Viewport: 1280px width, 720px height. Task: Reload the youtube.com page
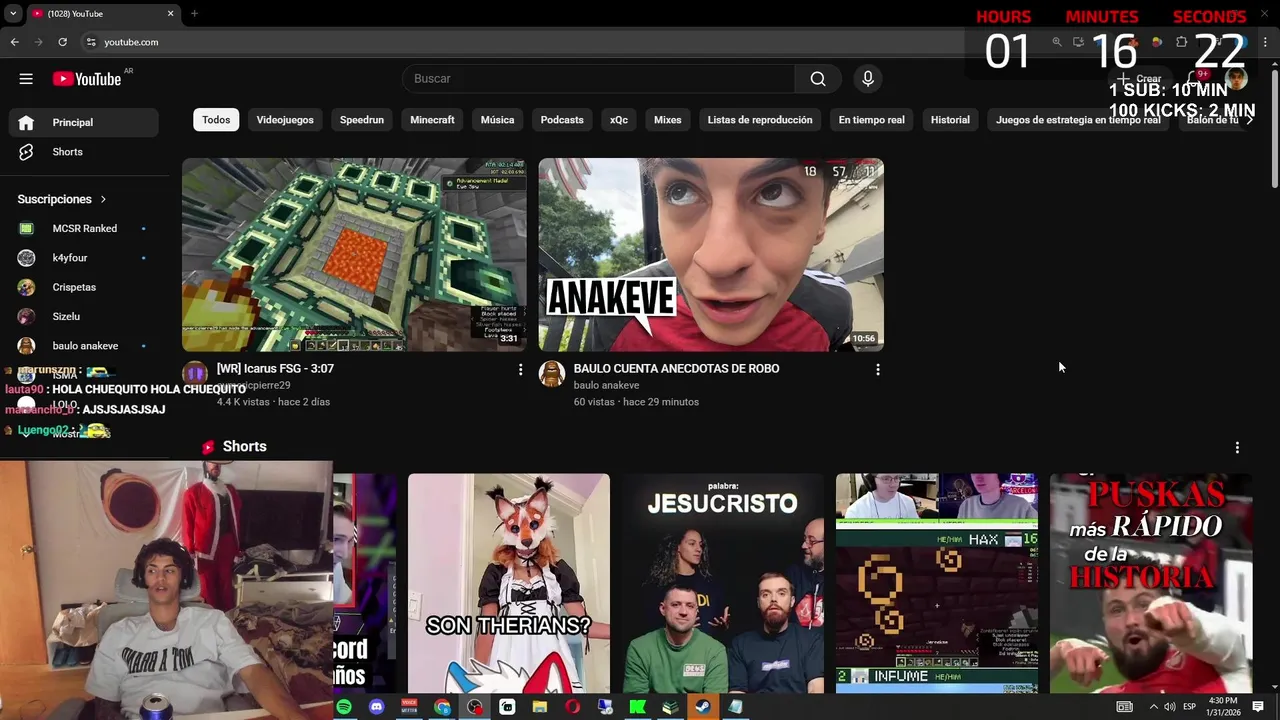(62, 42)
